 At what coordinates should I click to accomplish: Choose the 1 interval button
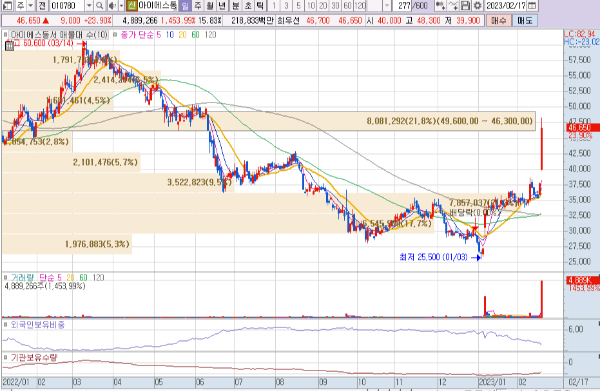coord(274,5)
